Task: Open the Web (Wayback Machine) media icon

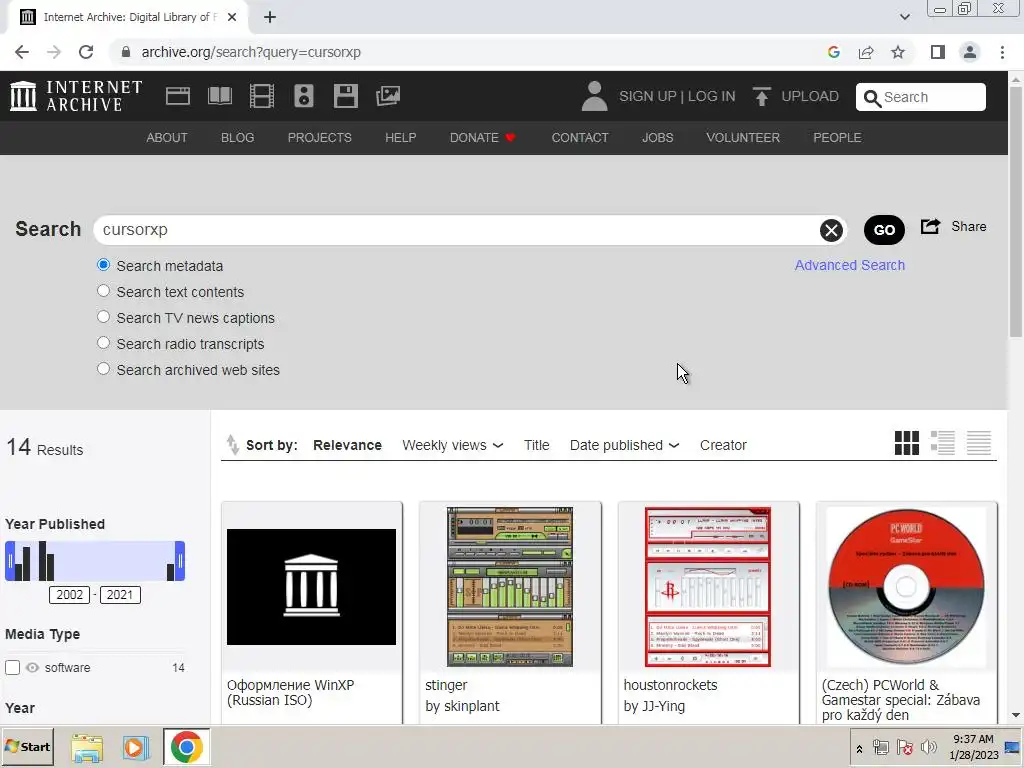Action: pos(178,96)
